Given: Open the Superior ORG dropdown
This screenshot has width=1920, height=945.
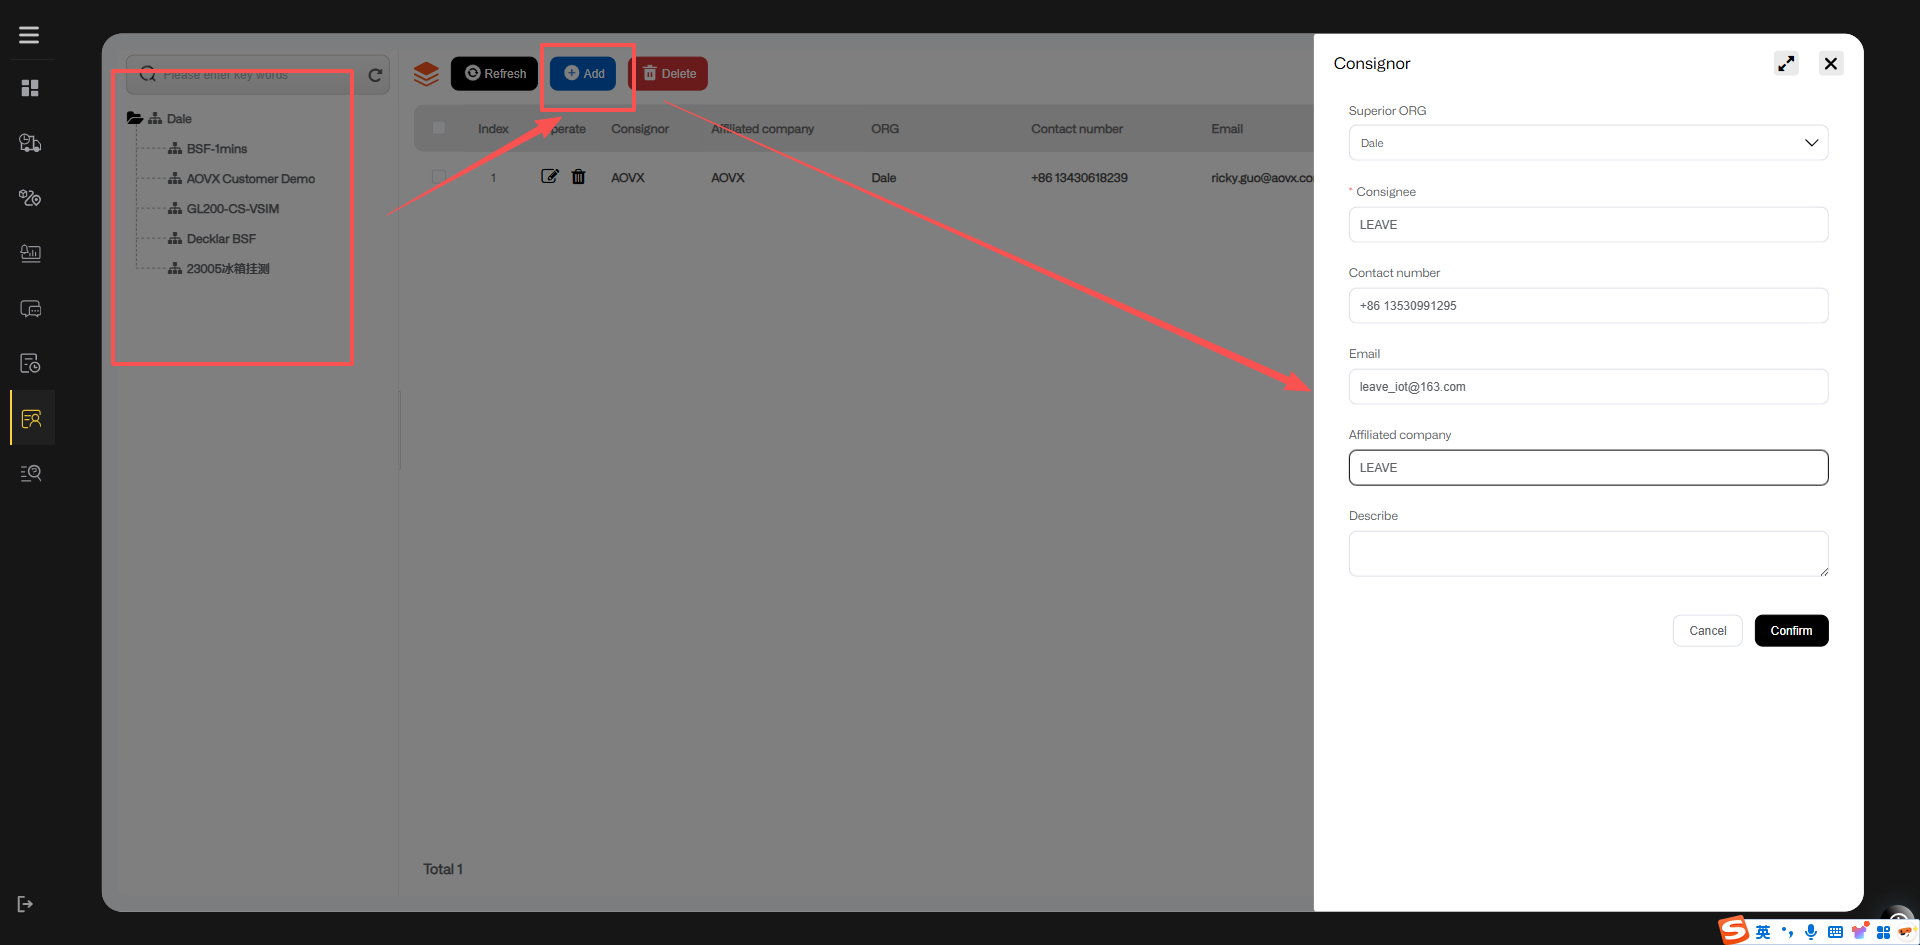Looking at the screenshot, I should [1587, 143].
